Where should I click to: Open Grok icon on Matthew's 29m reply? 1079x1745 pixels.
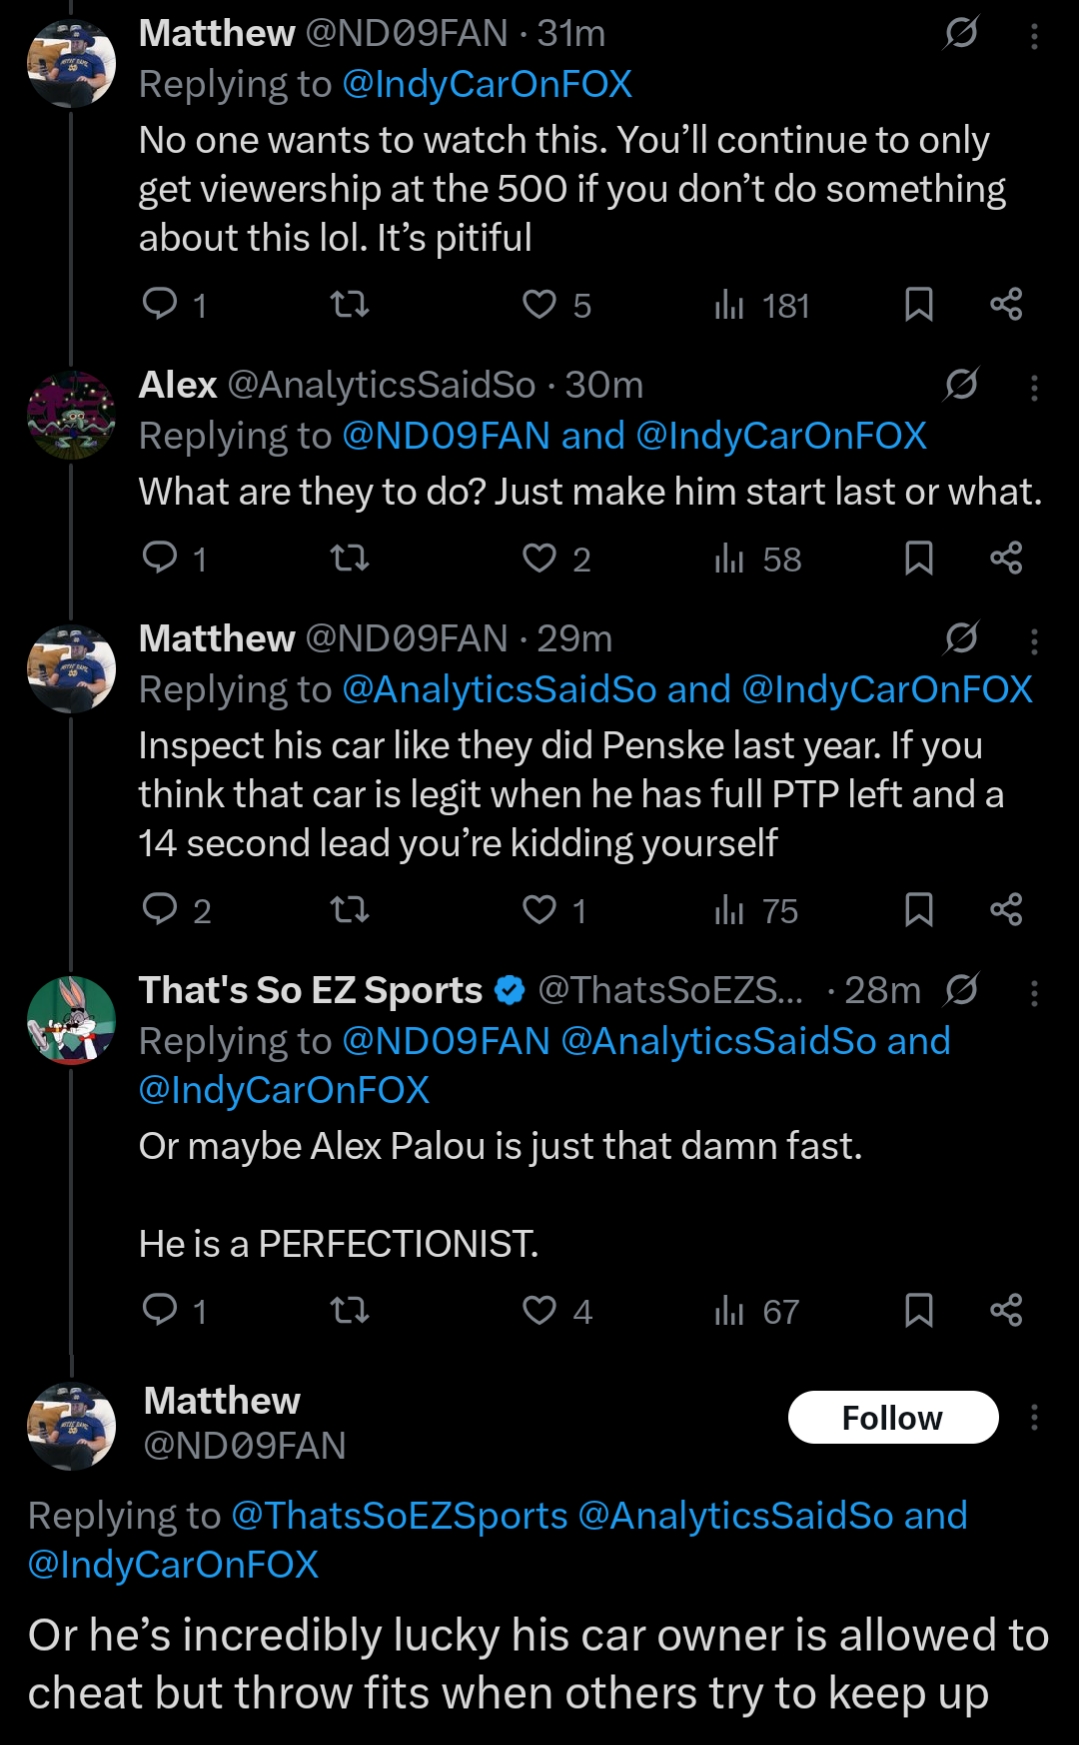[961, 637]
